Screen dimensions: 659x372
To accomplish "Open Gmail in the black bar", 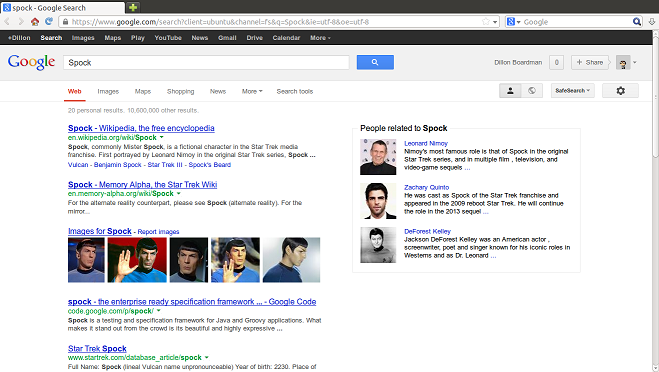I will tap(227, 38).
